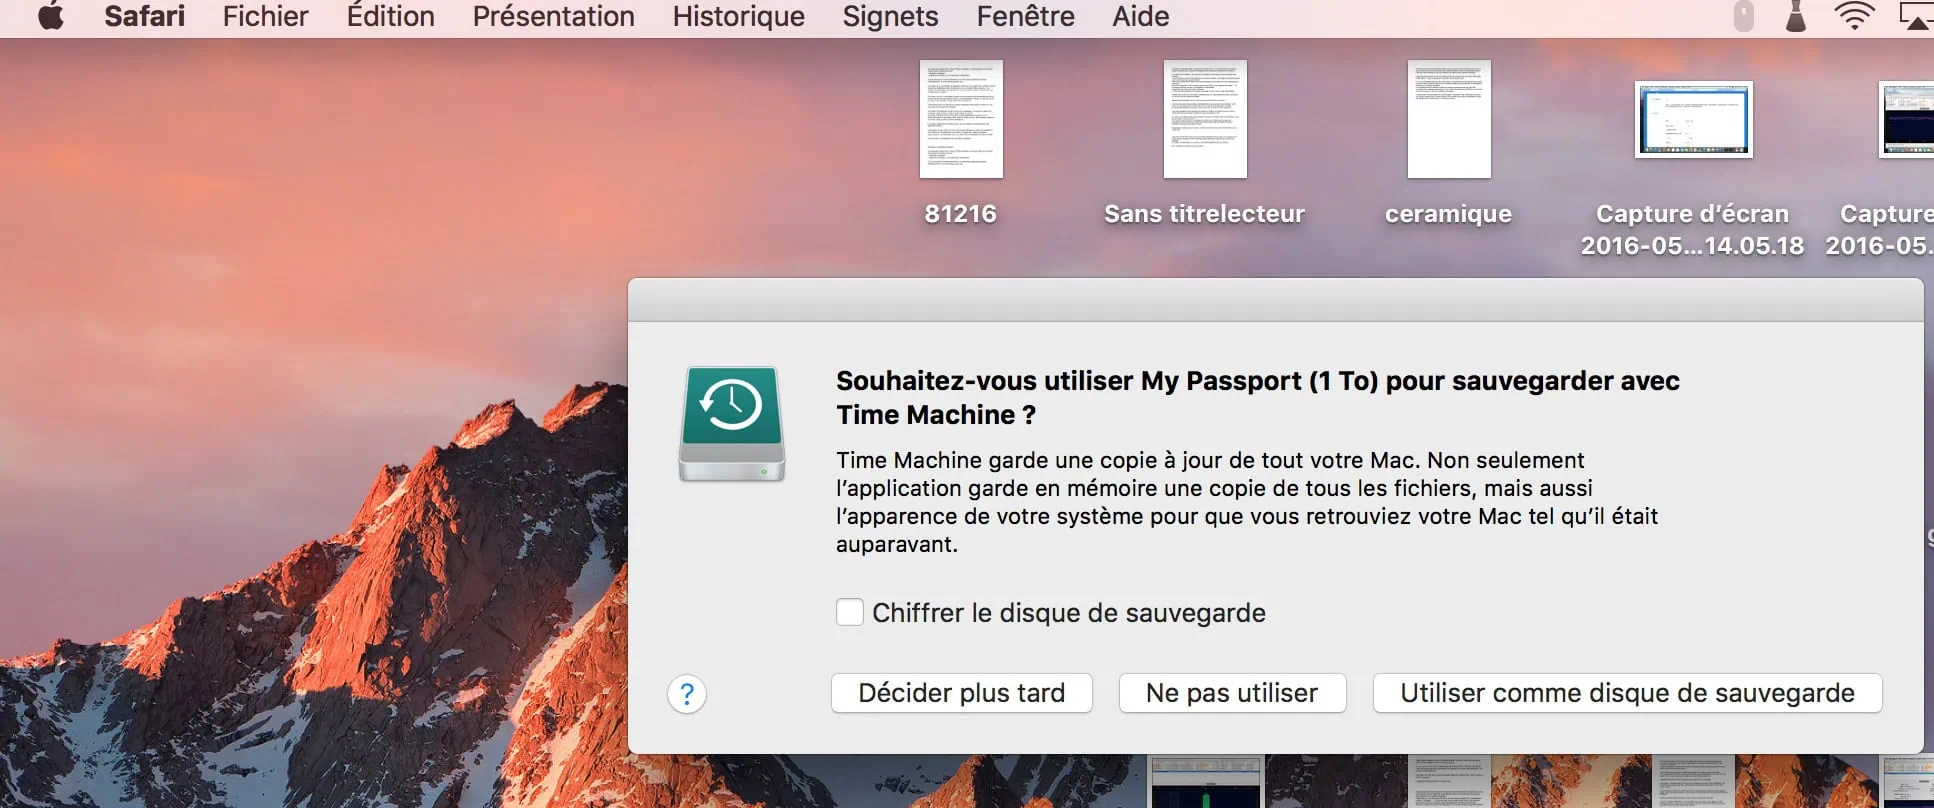Select the Sans titrelecteur document icon
Viewport: 1934px width, 808px height.
1205,120
